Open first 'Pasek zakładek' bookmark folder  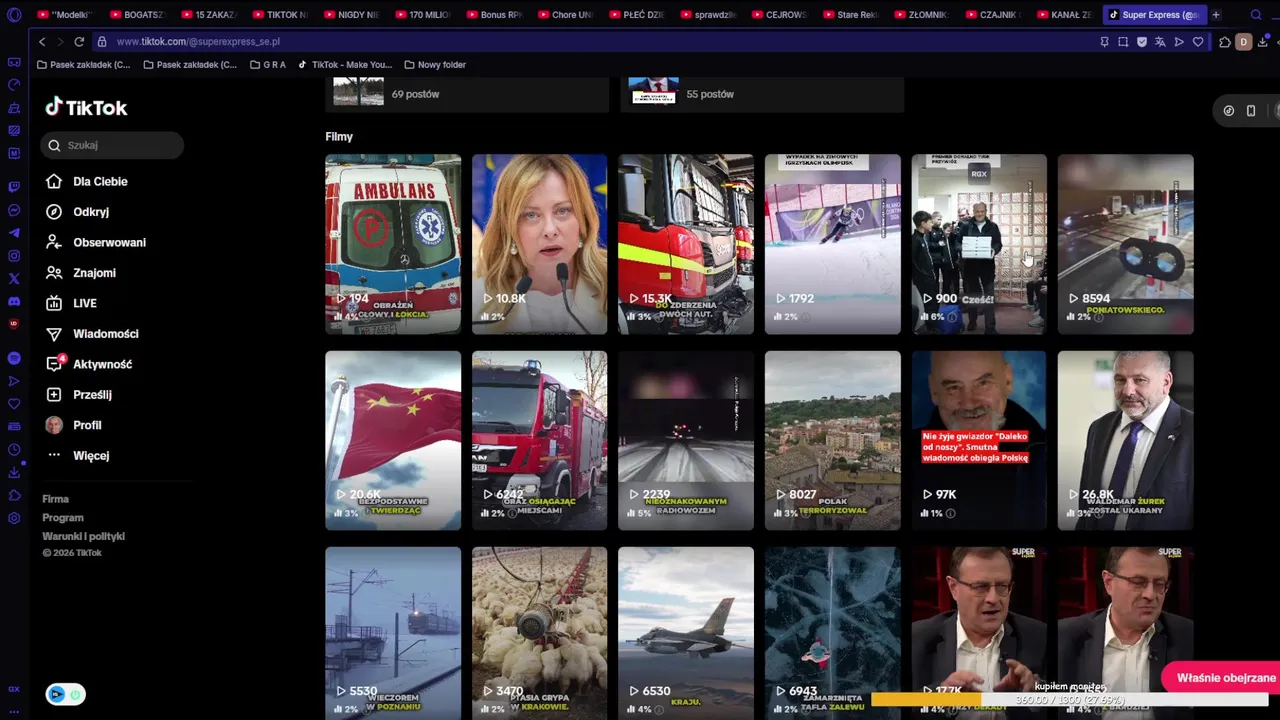tap(83, 65)
